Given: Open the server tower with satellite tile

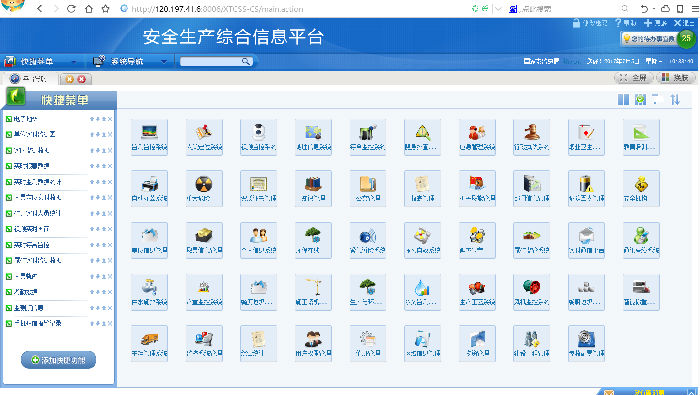Looking at the screenshot, I should [368, 137].
